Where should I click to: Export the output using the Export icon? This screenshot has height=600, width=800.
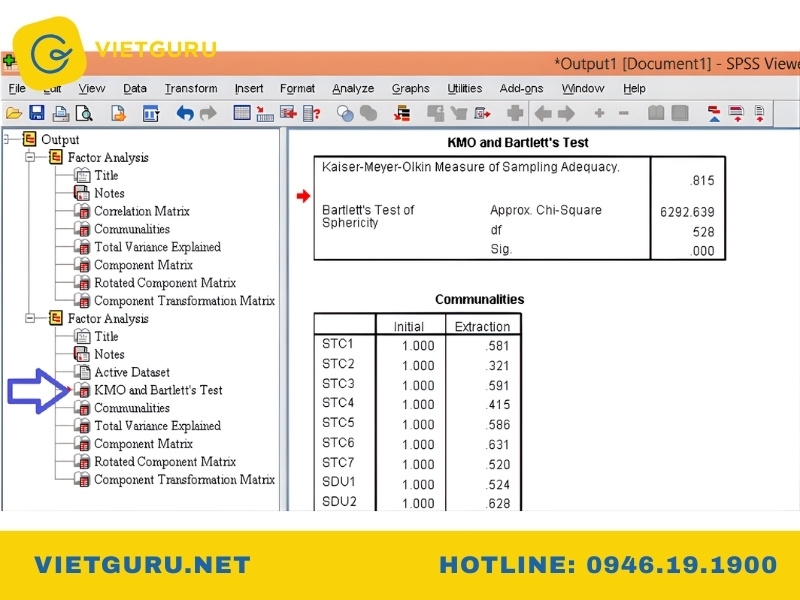pos(118,113)
